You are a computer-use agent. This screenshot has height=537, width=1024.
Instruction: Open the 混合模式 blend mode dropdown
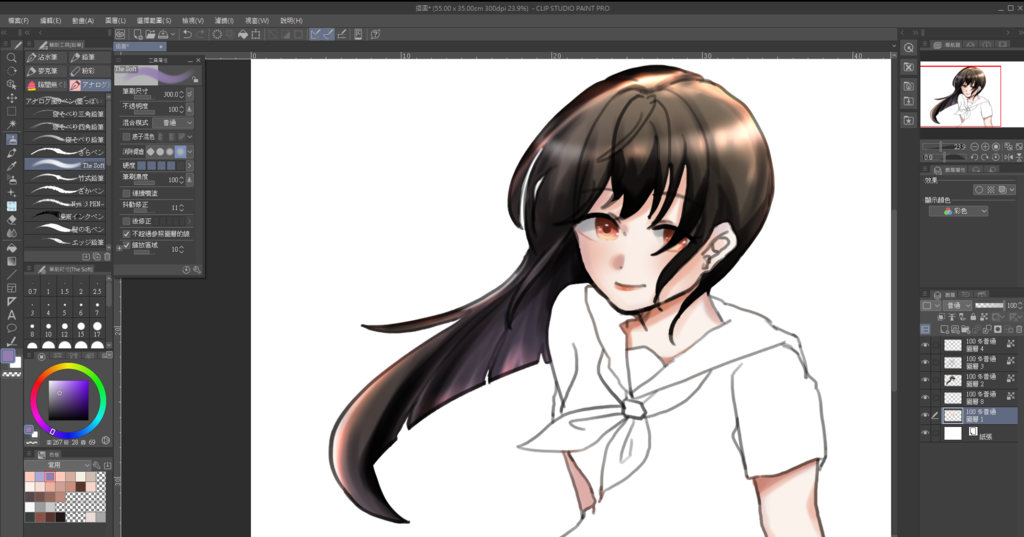[x=174, y=123]
